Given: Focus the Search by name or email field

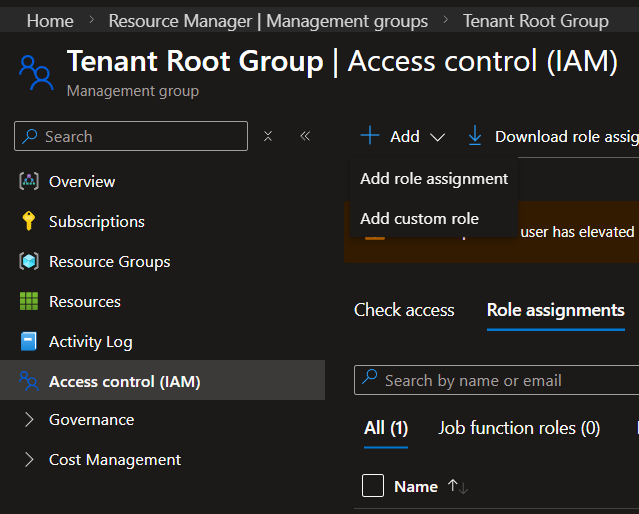Looking at the screenshot, I should coord(496,380).
